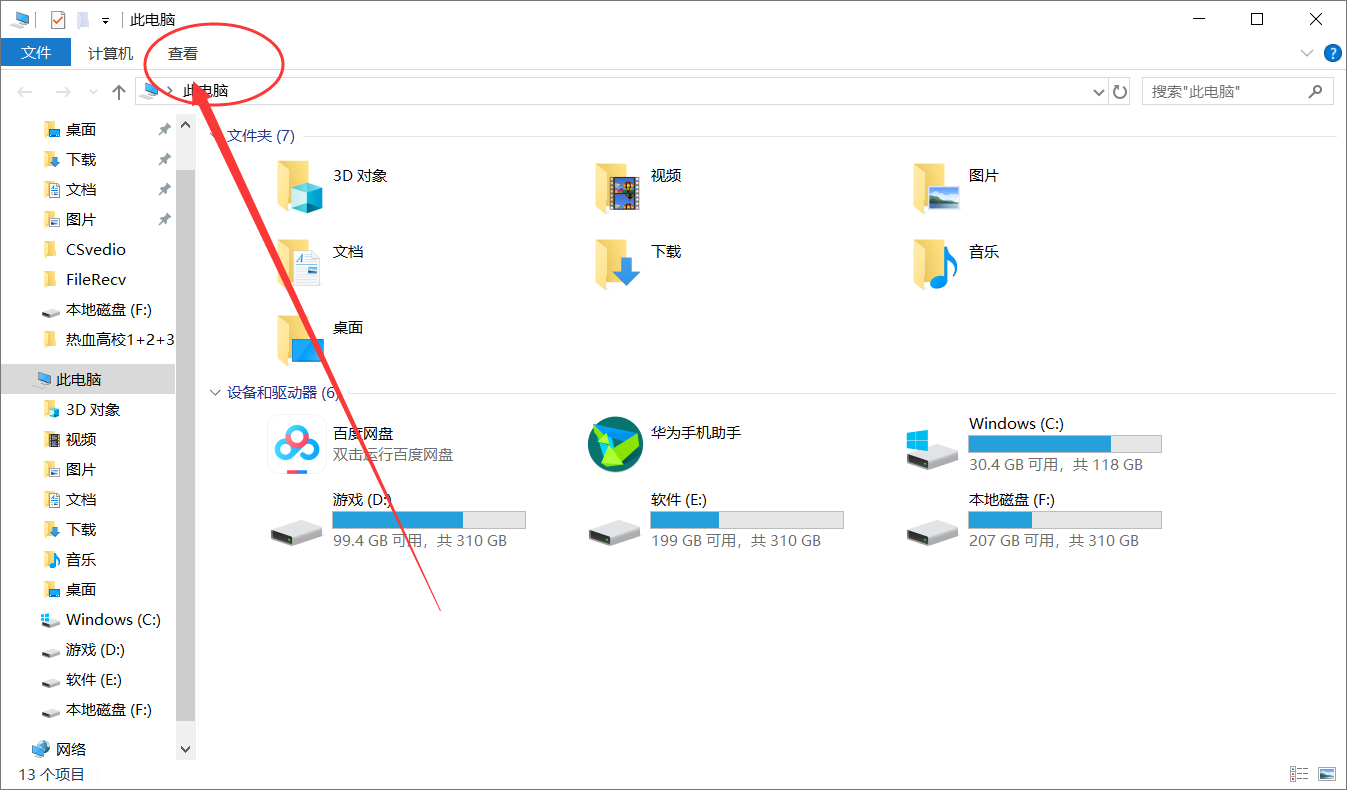1347x790 pixels.
Task: Click the New Folder quick access icon
Action: coord(84,19)
